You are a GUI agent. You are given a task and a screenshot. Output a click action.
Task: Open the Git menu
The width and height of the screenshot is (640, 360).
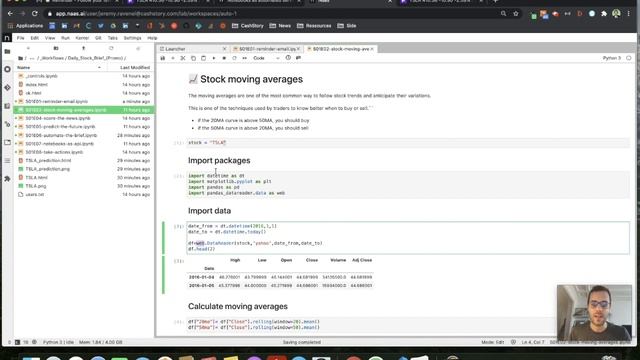pos(98,38)
